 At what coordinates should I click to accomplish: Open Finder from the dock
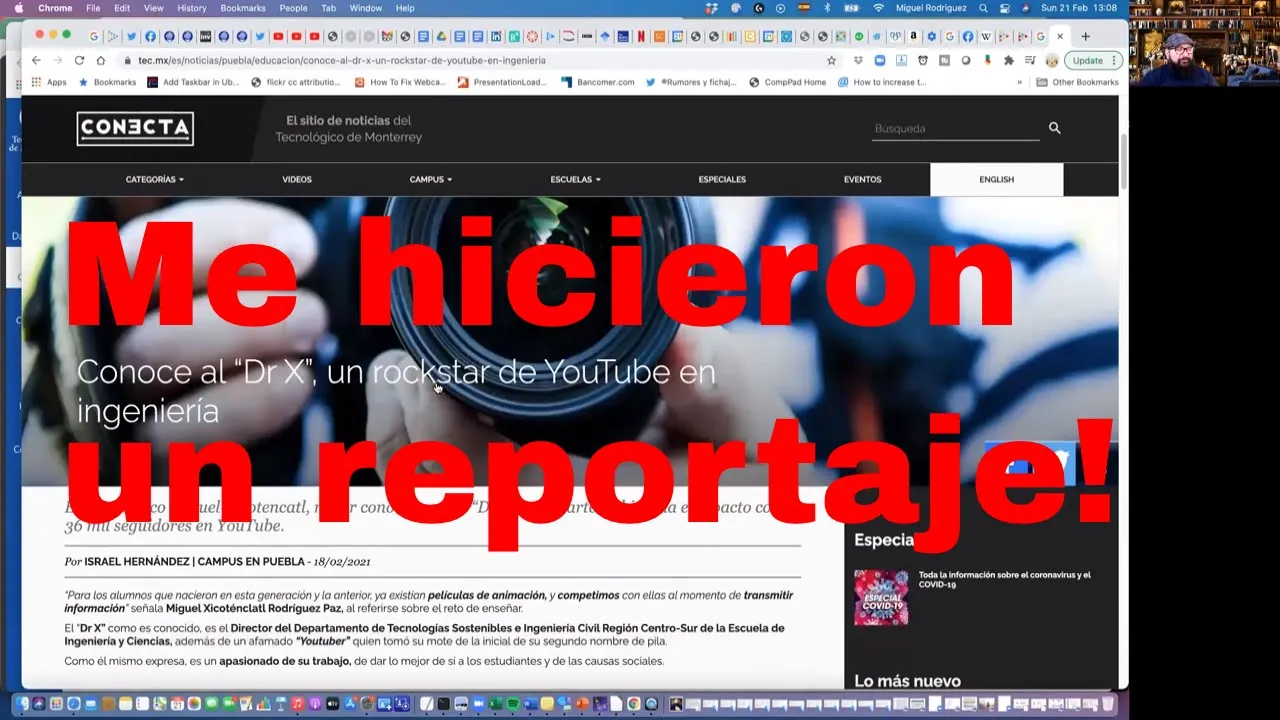pyautogui.click(x=23, y=704)
